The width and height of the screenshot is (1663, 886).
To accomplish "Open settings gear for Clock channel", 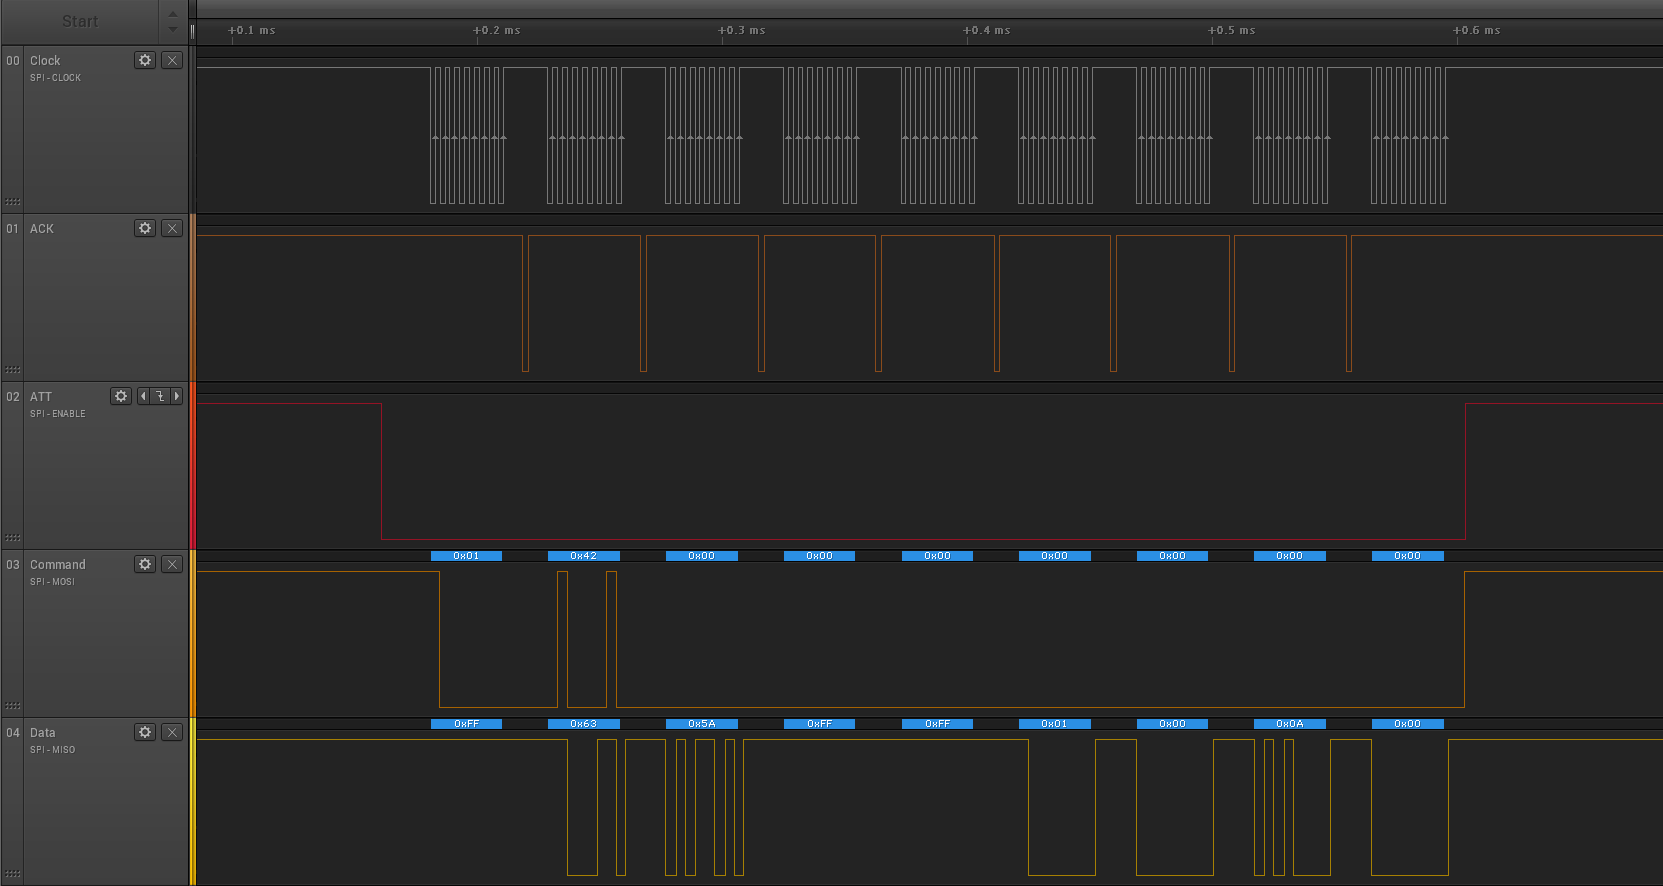I will point(145,60).
